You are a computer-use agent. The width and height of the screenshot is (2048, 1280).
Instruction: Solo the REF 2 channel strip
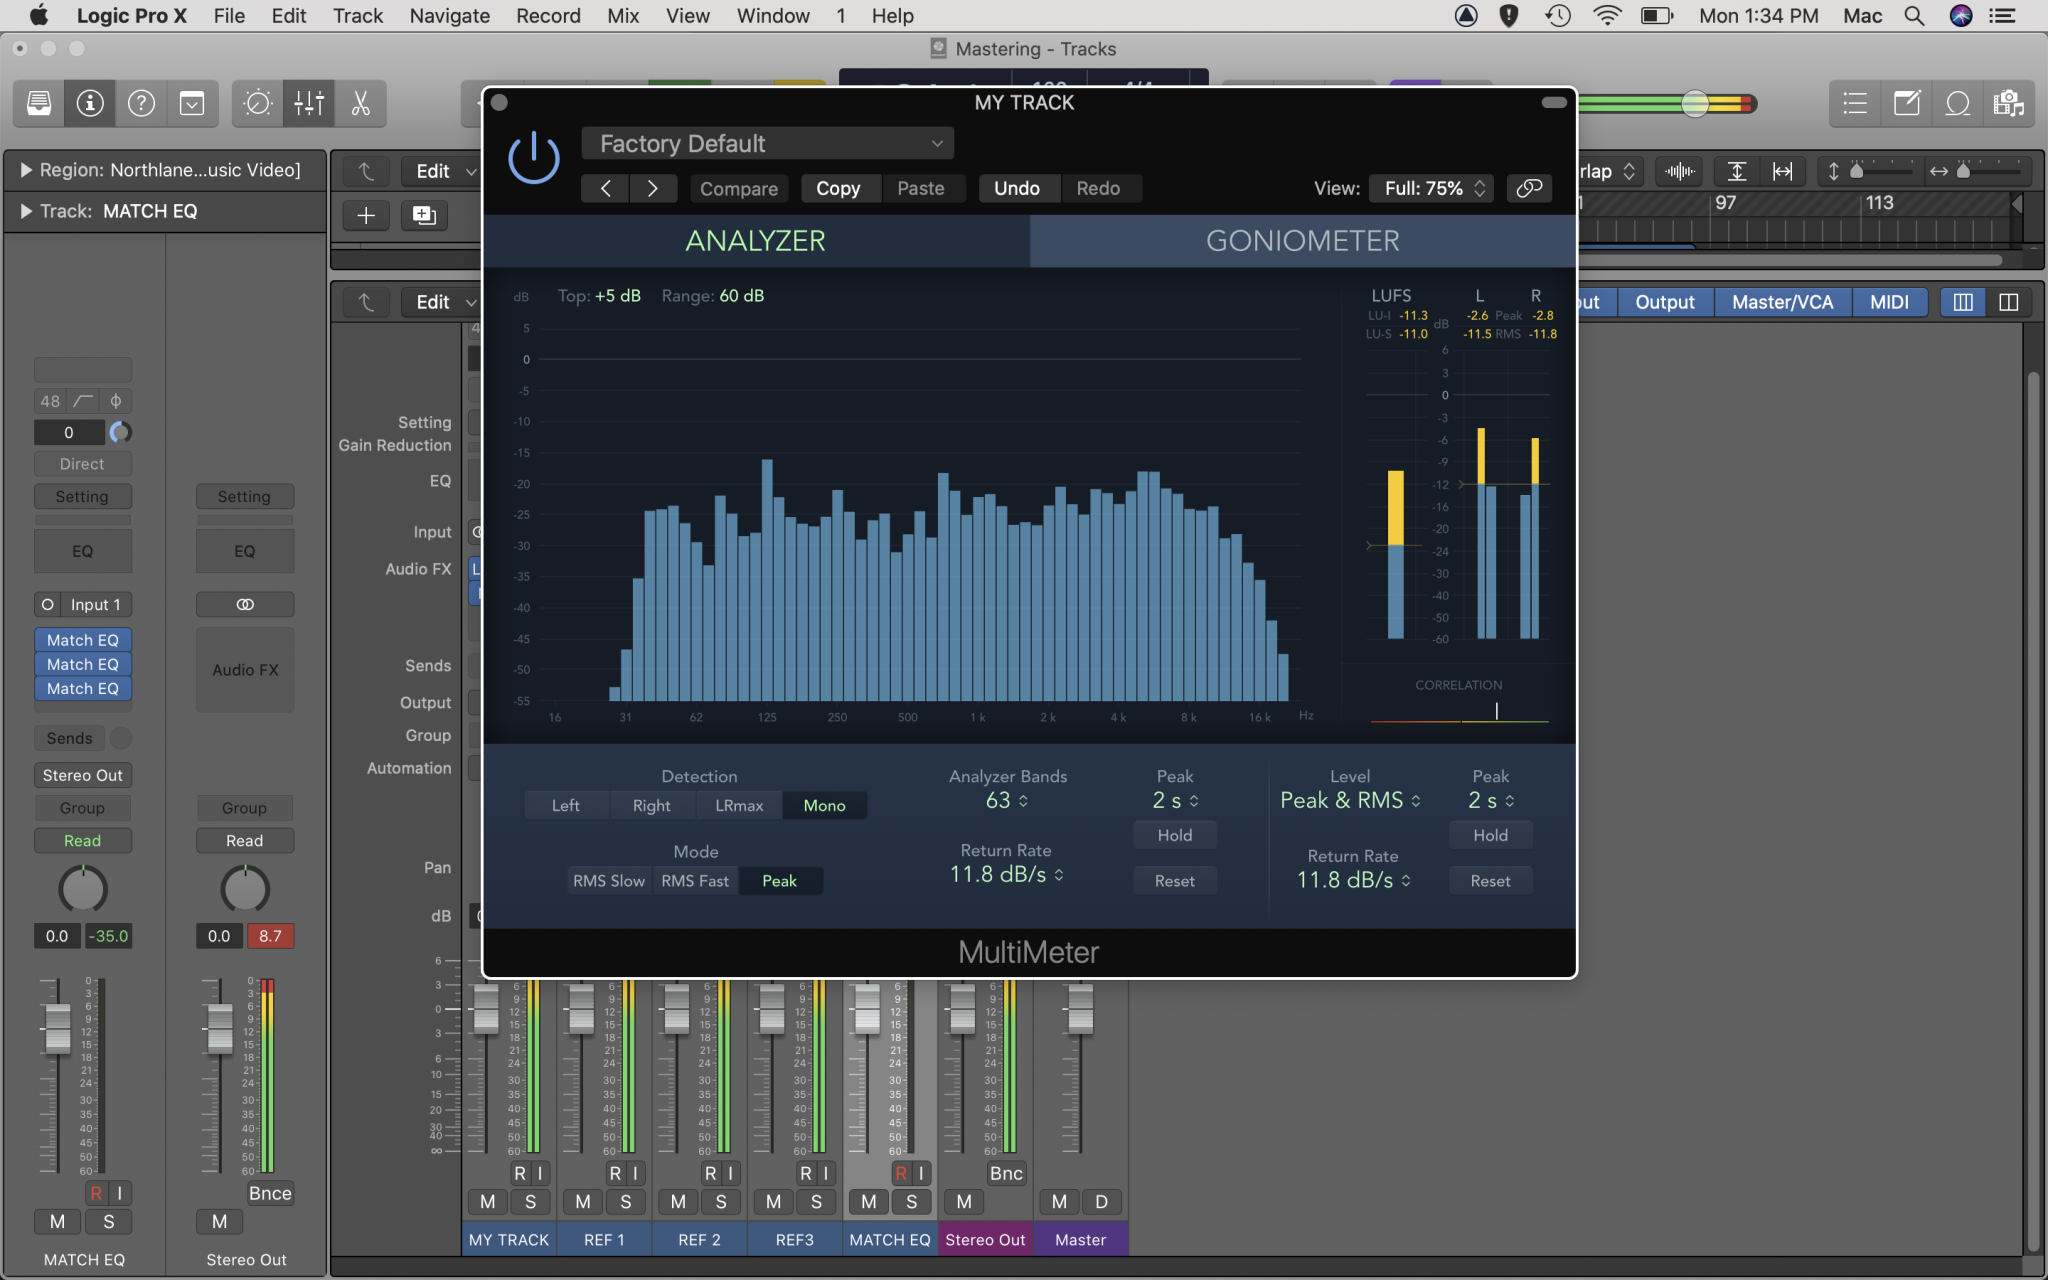pos(721,1202)
